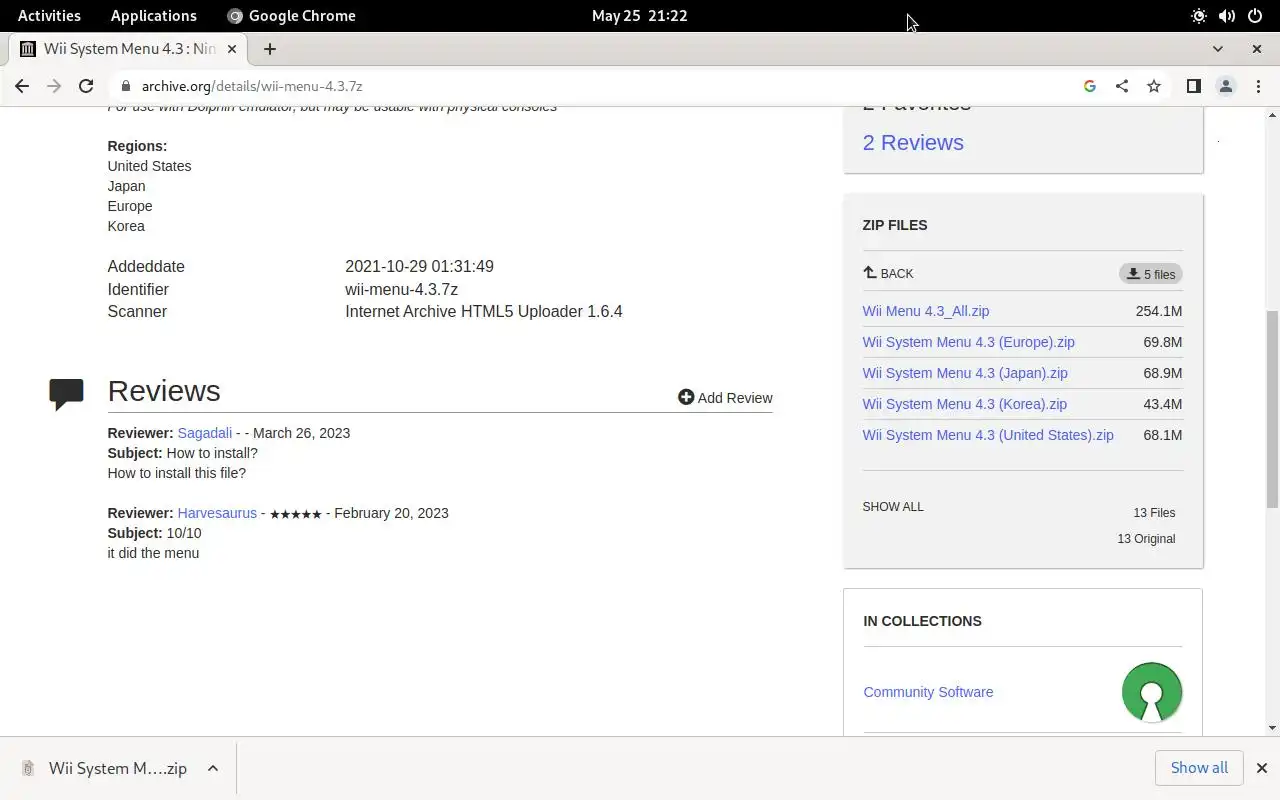Open the 2 Reviews link
This screenshot has width=1280, height=800.
[x=913, y=142]
